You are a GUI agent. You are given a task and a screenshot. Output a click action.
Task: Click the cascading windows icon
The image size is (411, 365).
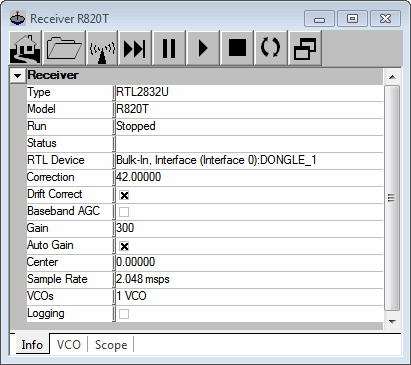[x=305, y=48]
